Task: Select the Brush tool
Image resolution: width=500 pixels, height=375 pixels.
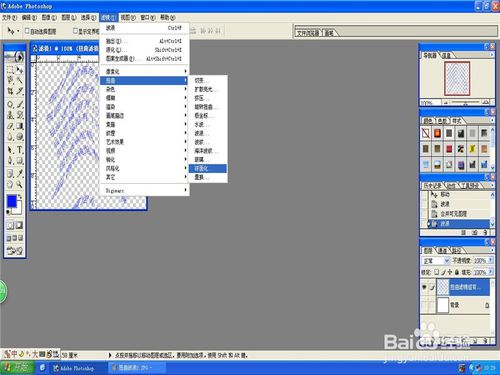Action: [20, 105]
